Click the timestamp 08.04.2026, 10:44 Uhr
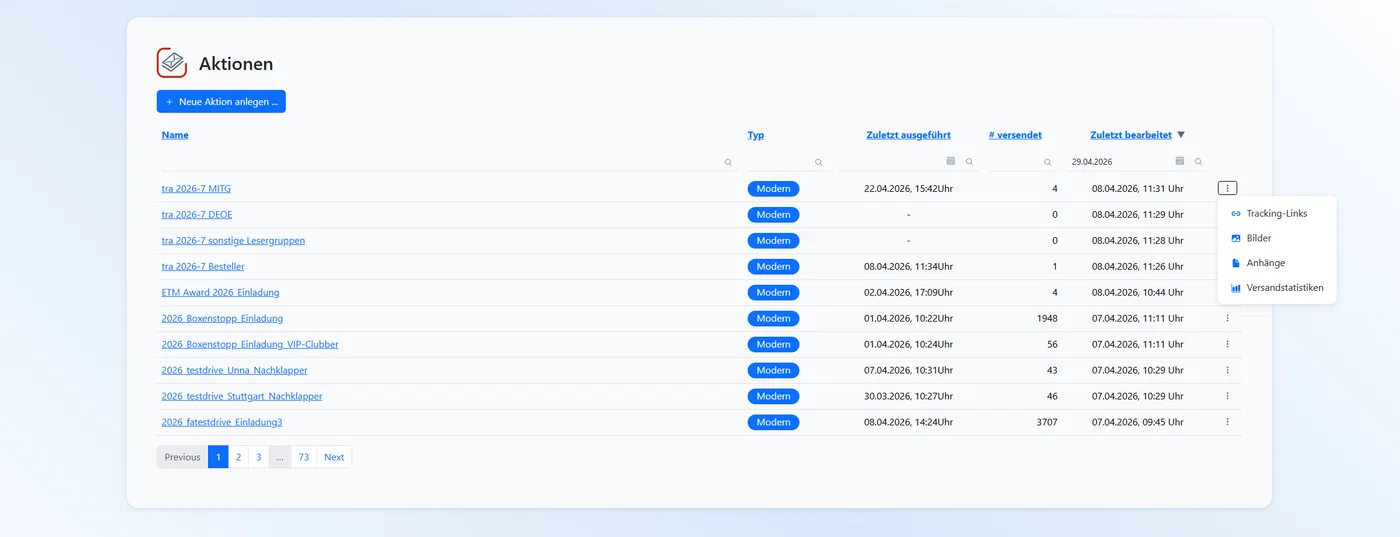The width and height of the screenshot is (1400, 537). click(1137, 292)
